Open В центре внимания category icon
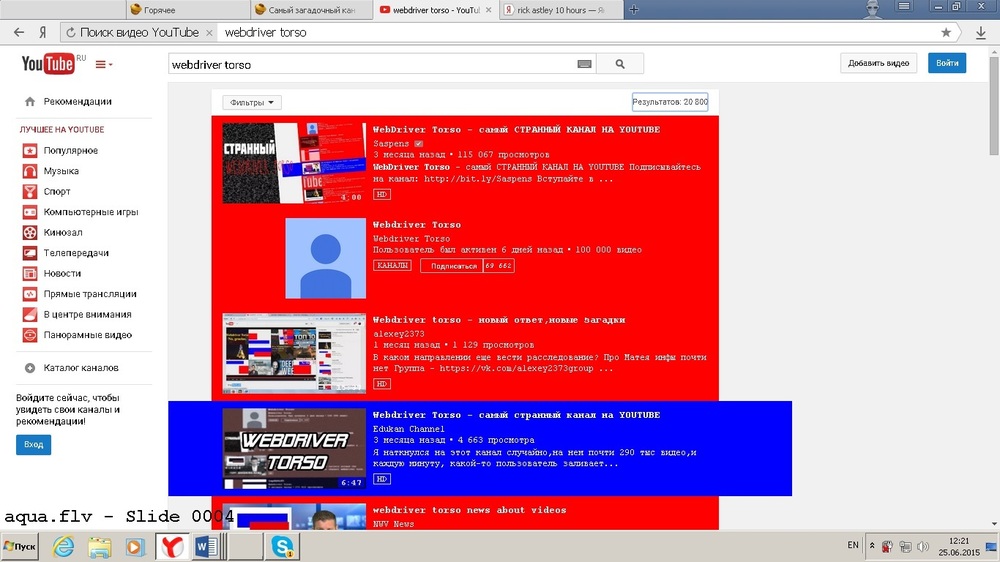The height and width of the screenshot is (562, 1000). (30, 314)
